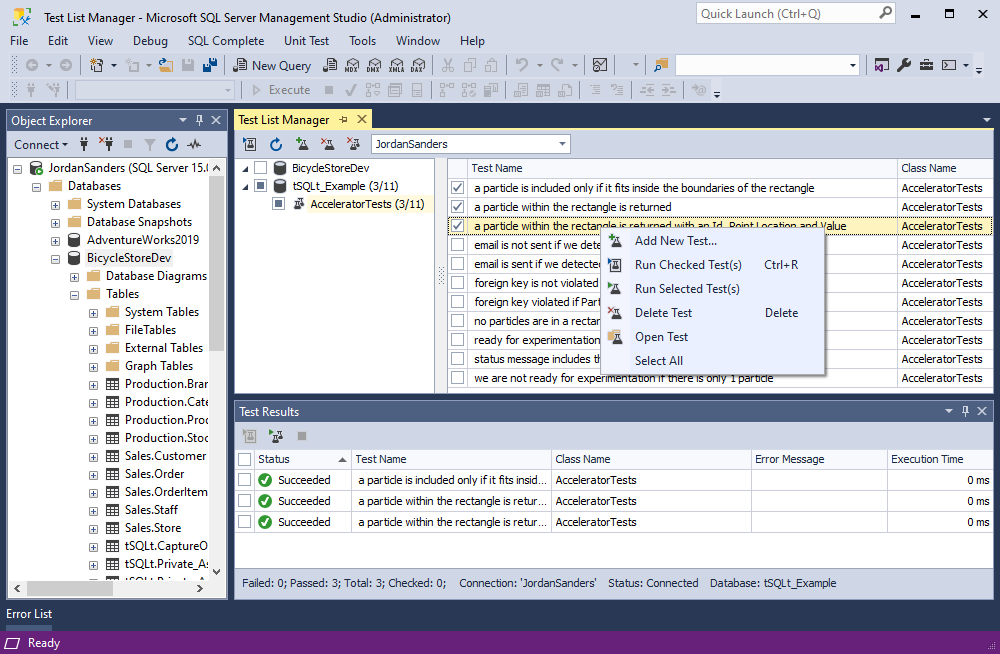The image size is (1000, 654).
Task: Open the SQL Complete menu
Action: (226, 41)
